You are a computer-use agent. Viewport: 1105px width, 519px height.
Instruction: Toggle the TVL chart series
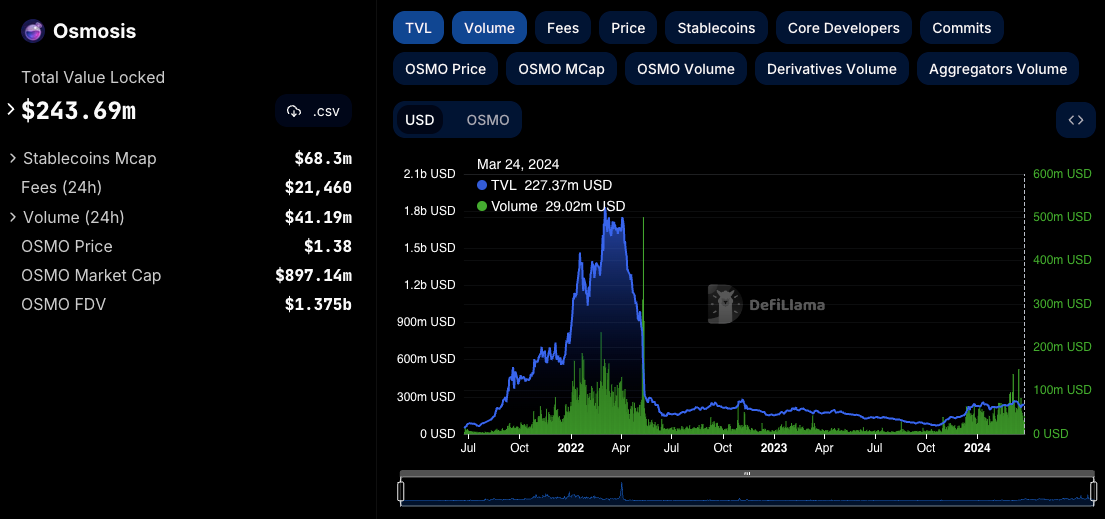tap(418, 28)
